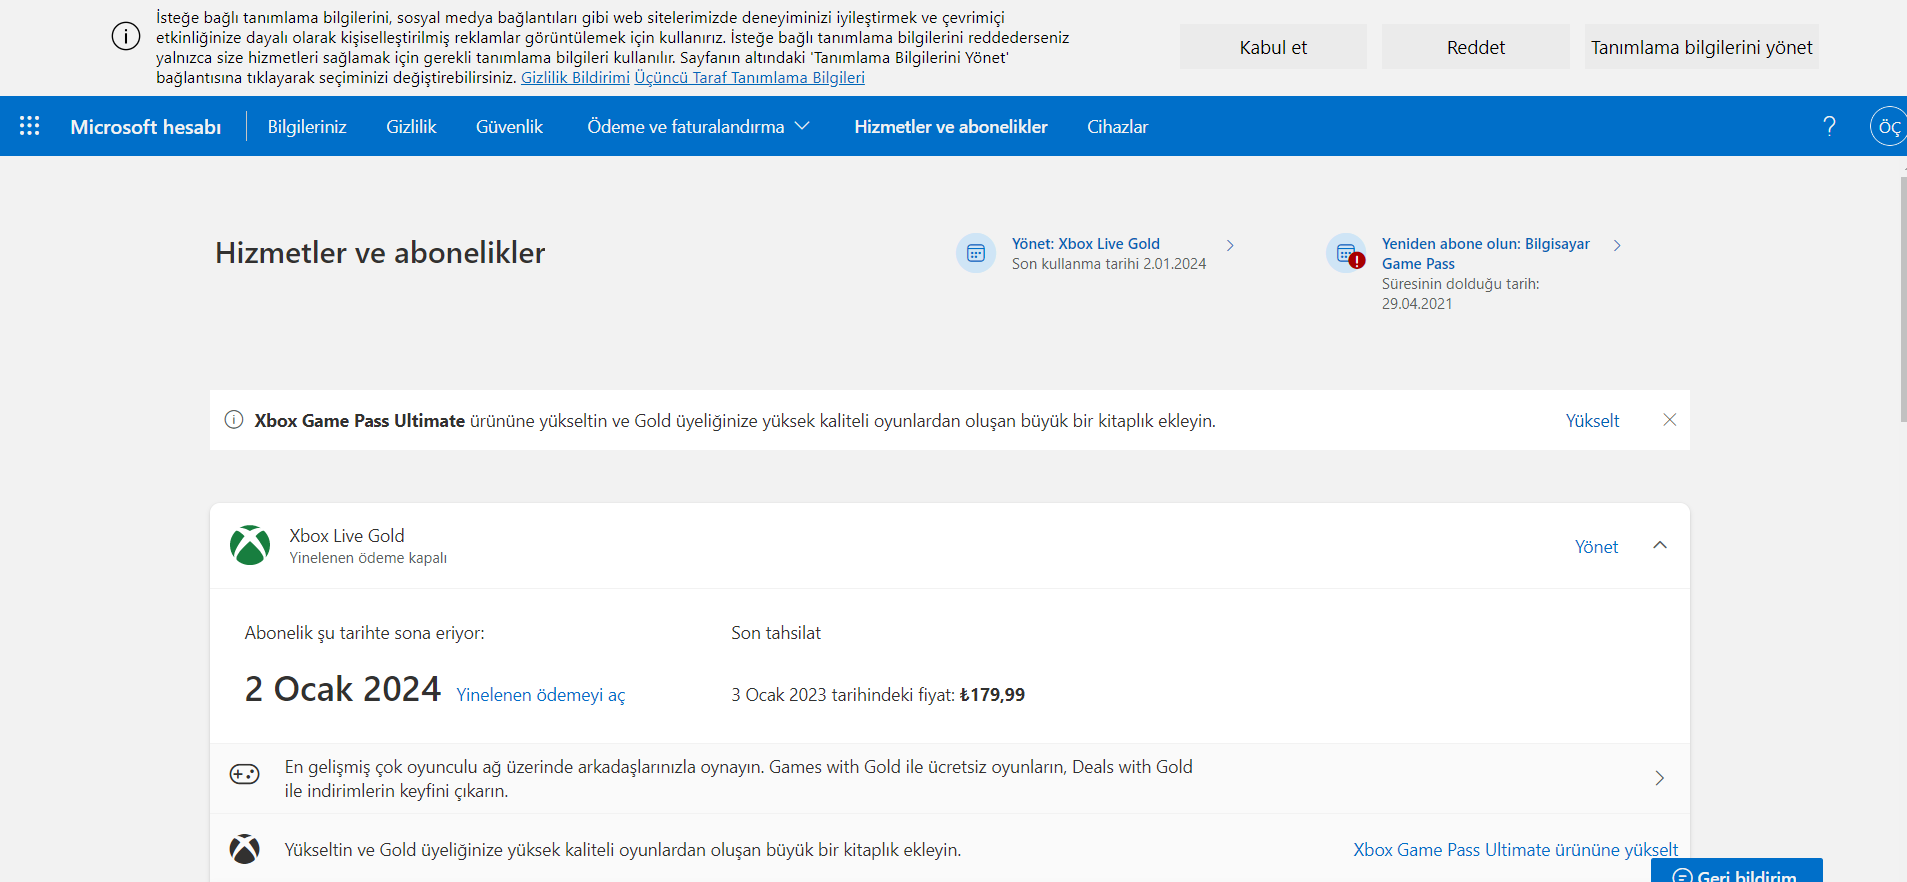Reject optional cookies with Reddet
Screen dimensions: 1907x882
point(1476,47)
